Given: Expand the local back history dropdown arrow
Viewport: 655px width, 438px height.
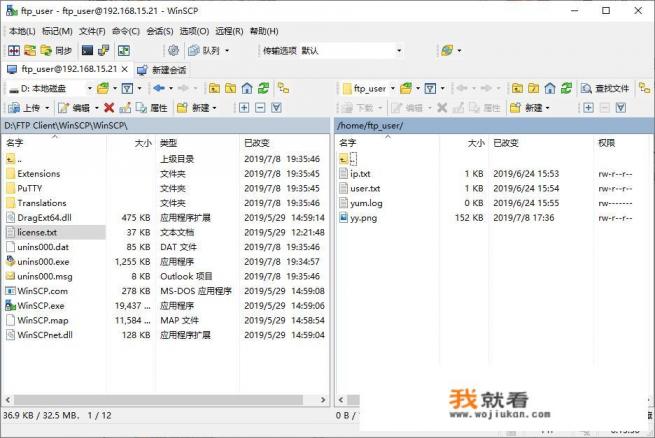Looking at the screenshot, I should 171,88.
